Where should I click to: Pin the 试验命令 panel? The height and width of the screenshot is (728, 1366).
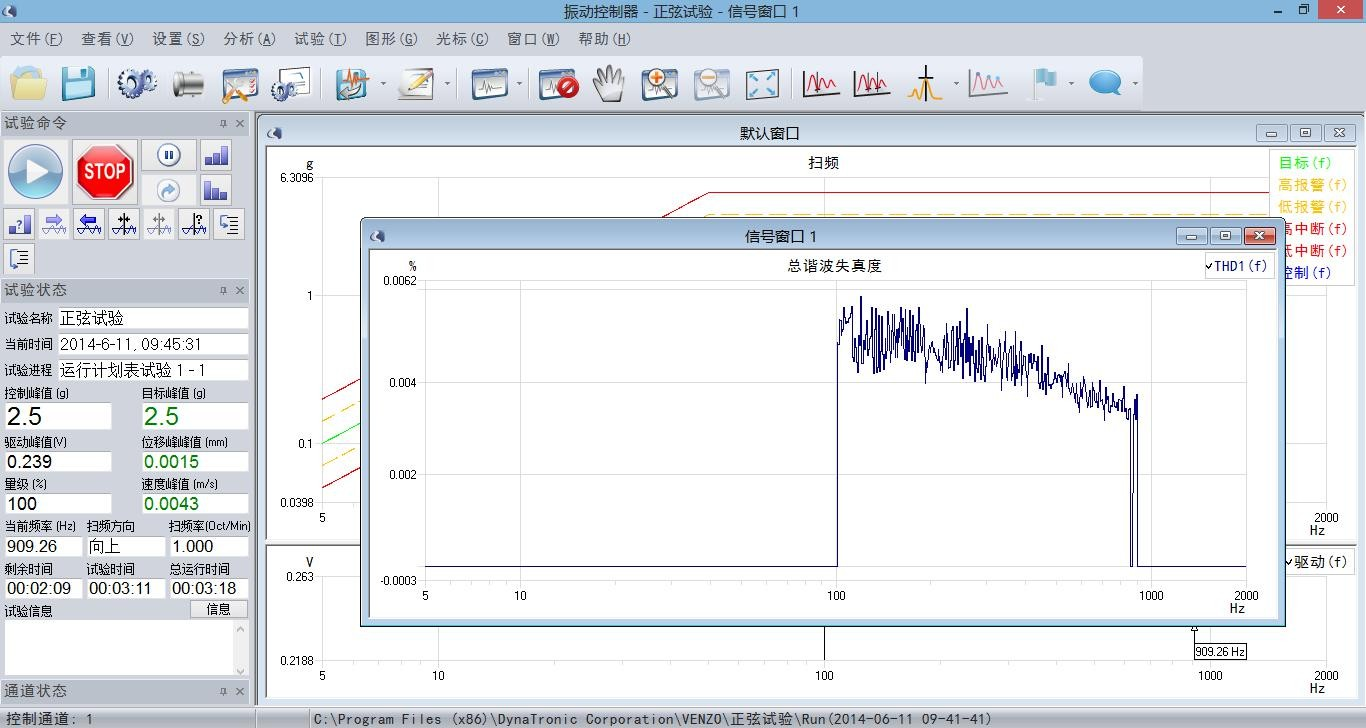click(224, 124)
